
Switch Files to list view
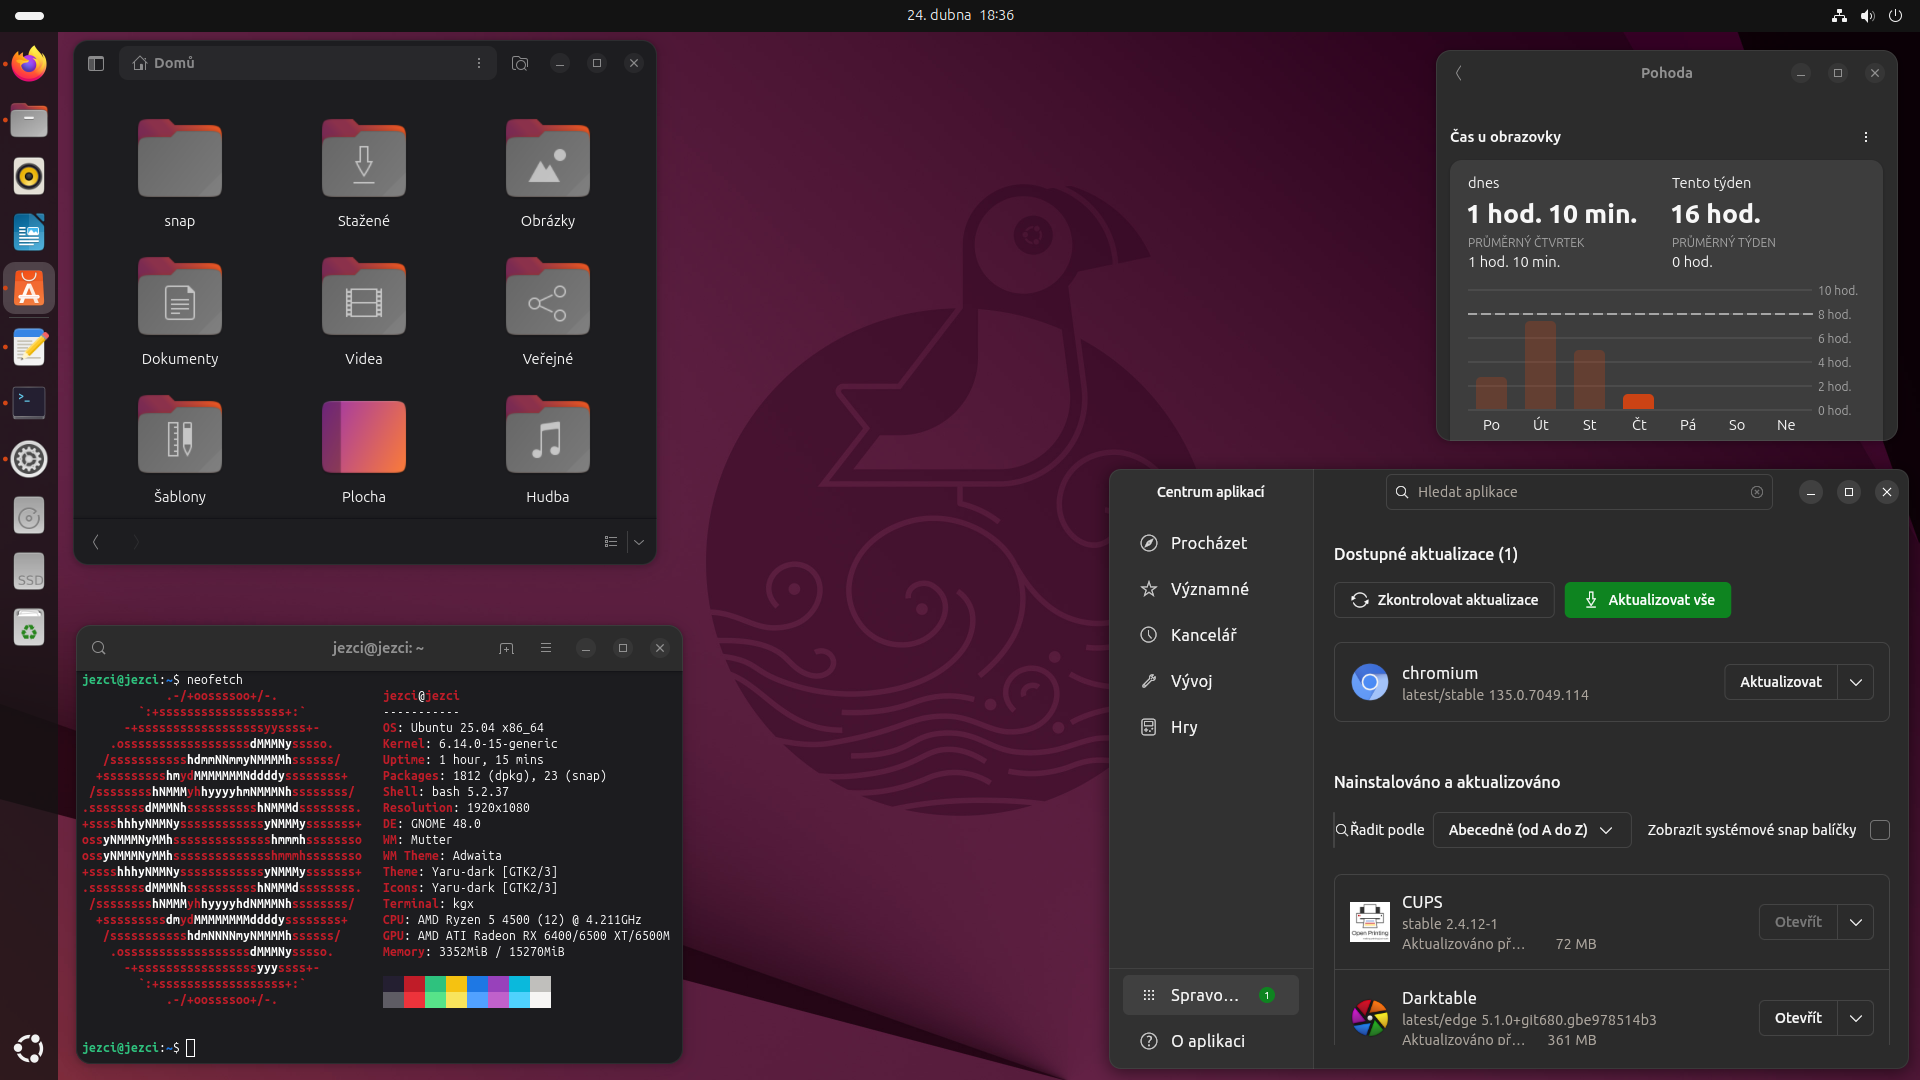[x=611, y=541]
